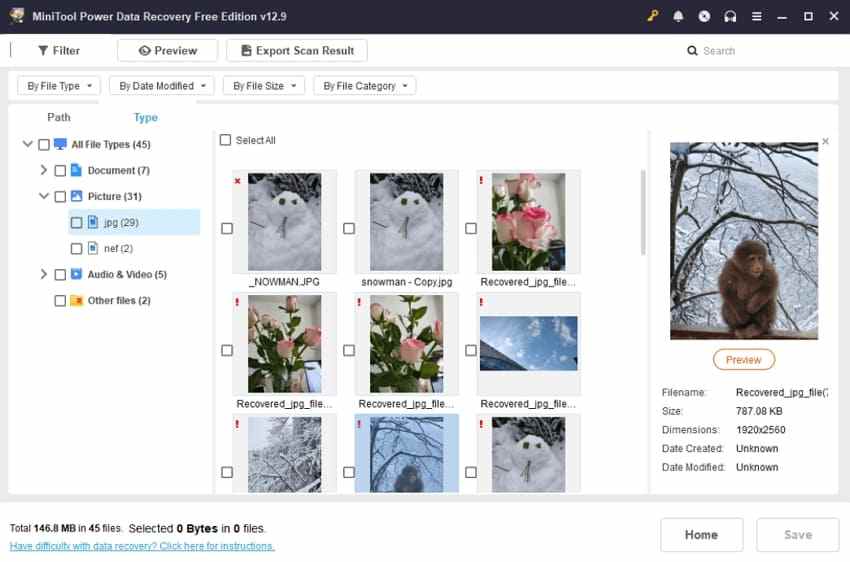Click the snowy branches photo thumbnail
850x562 pixels.
coord(285,455)
